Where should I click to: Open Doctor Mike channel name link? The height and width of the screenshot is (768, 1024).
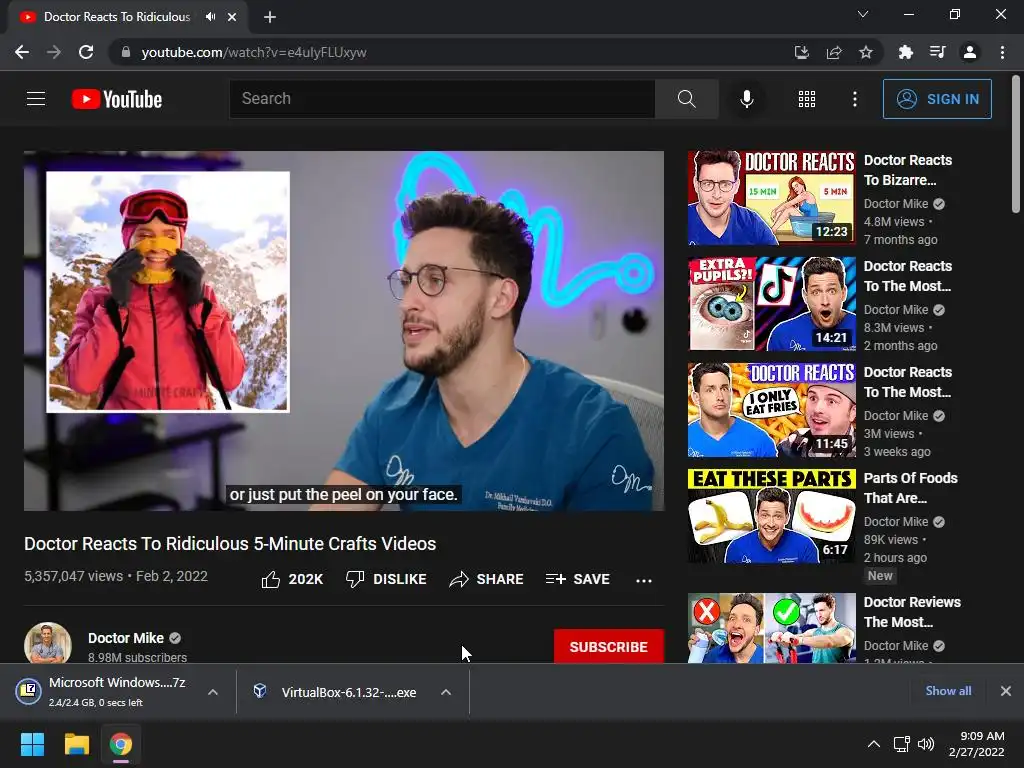click(x=126, y=638)
